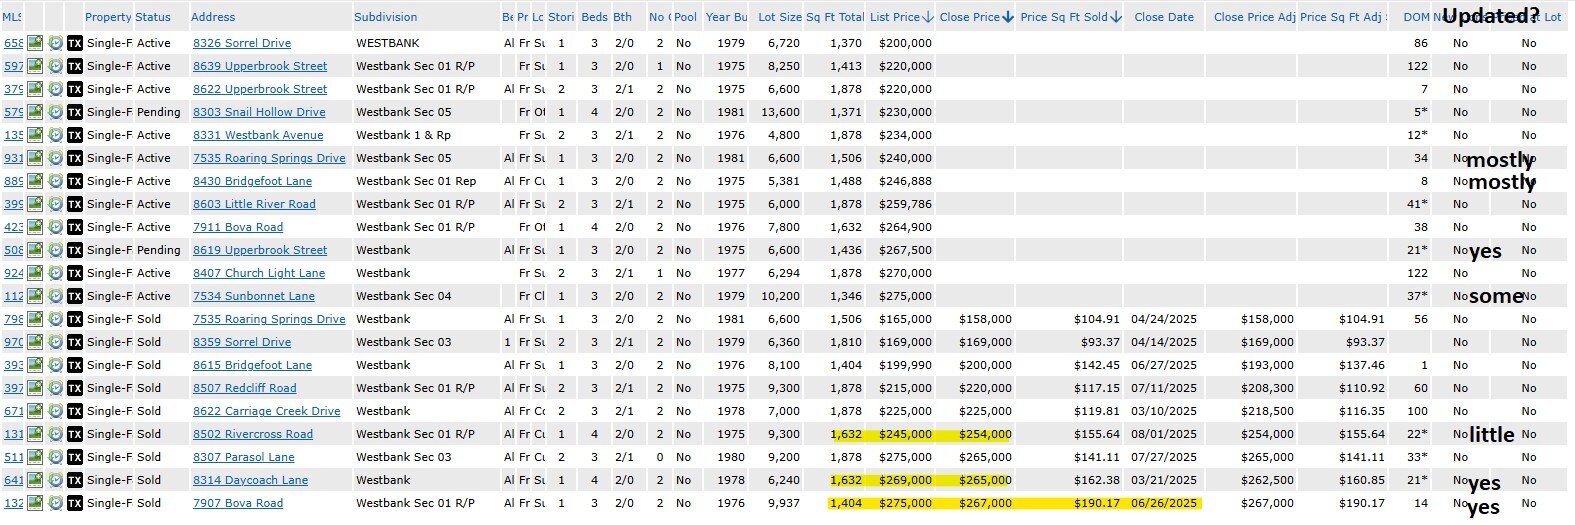Viewport: 1575px width, 525px height.
Task: Toggle sort arrow on Price Sq Ft Sold
Action: [x=1116, y=17]
